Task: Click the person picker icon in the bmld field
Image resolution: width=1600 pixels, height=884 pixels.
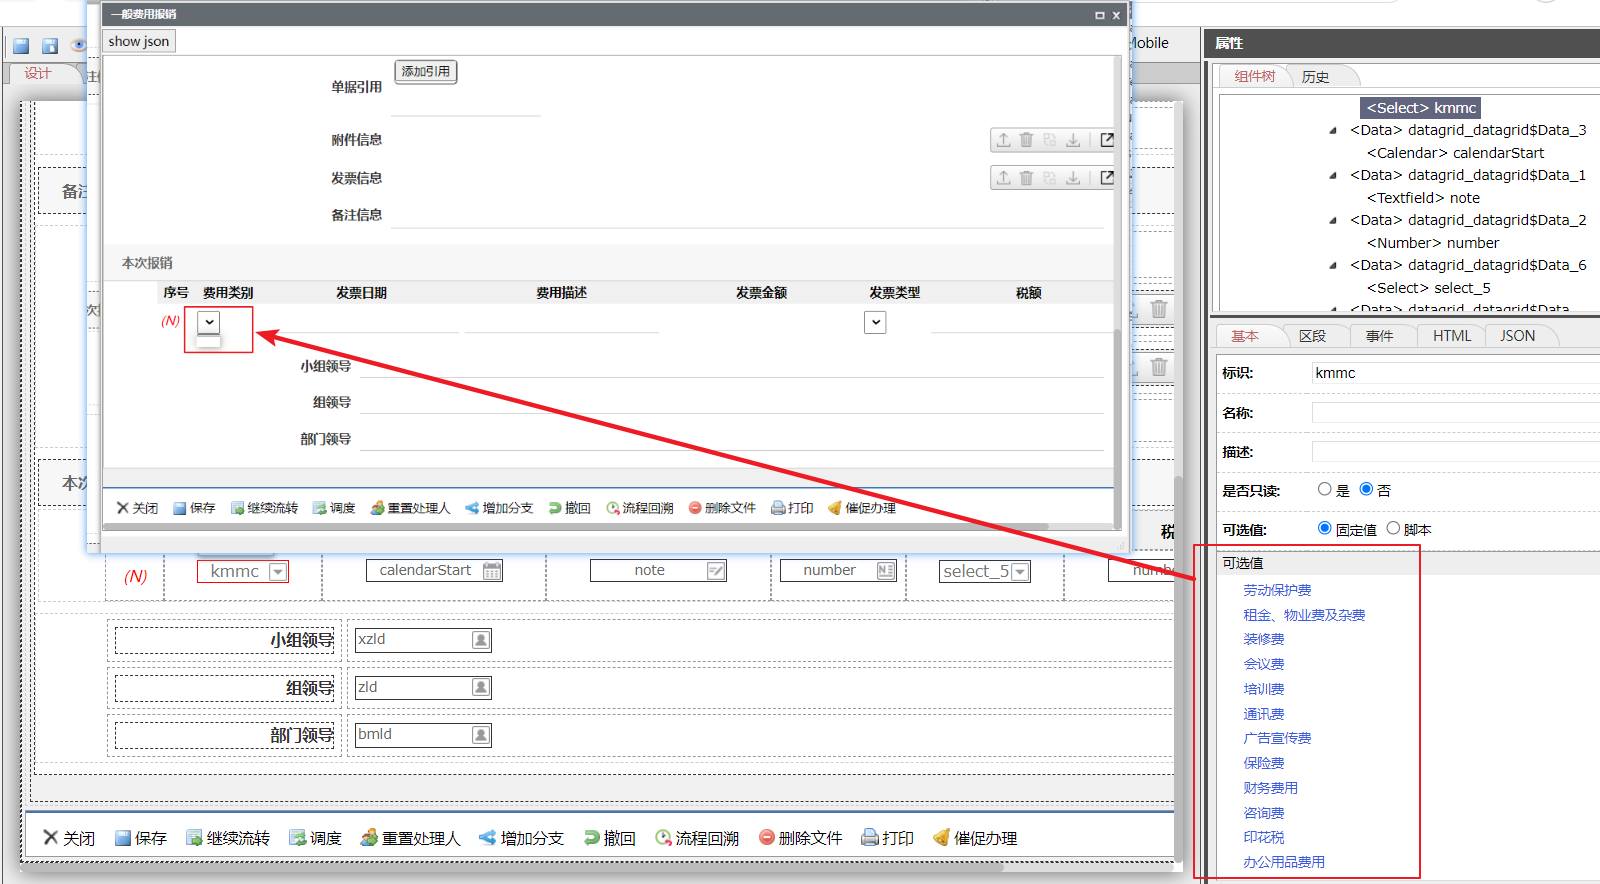Action: click(x=481, y=735)
